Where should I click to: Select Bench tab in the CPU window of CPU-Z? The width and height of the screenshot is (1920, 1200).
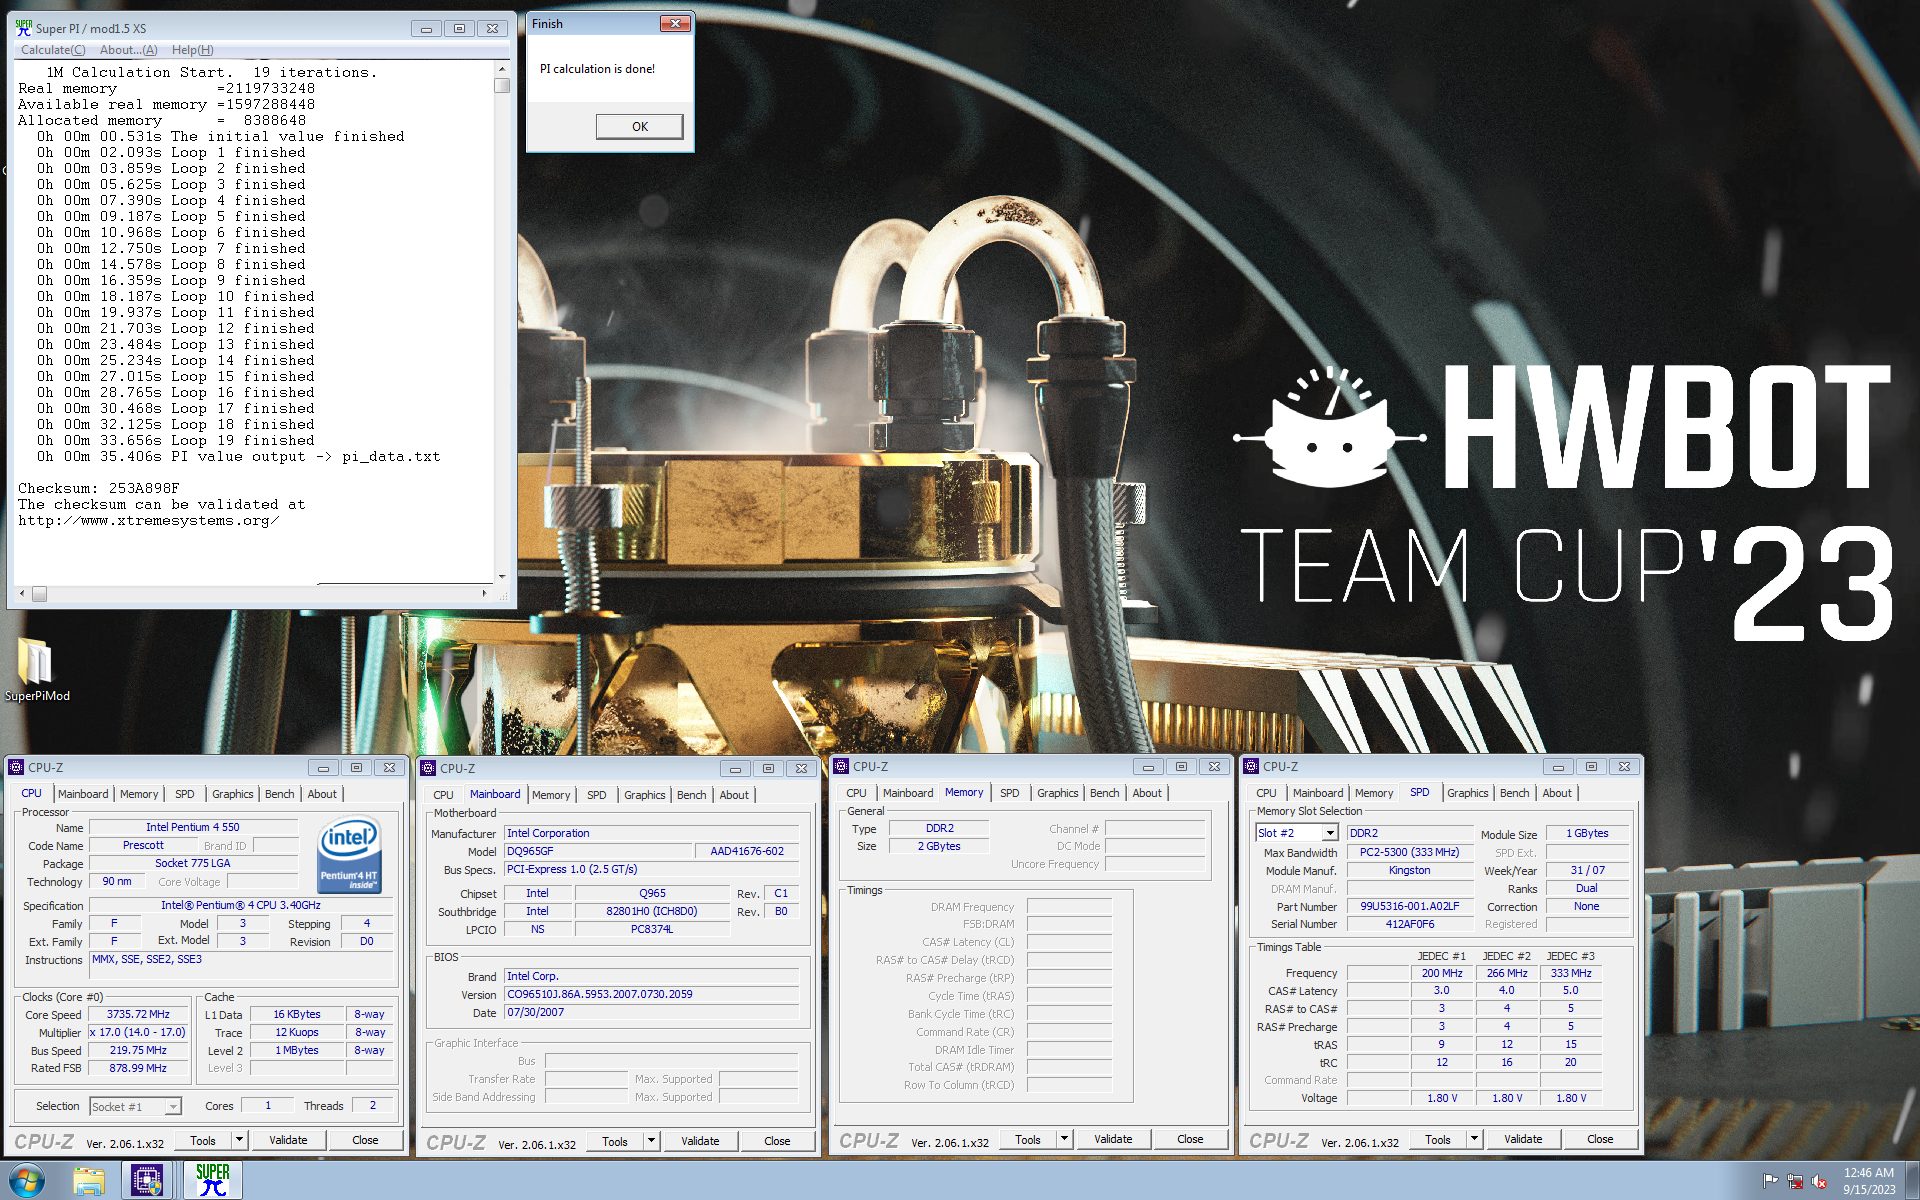(x=280, y=794)
